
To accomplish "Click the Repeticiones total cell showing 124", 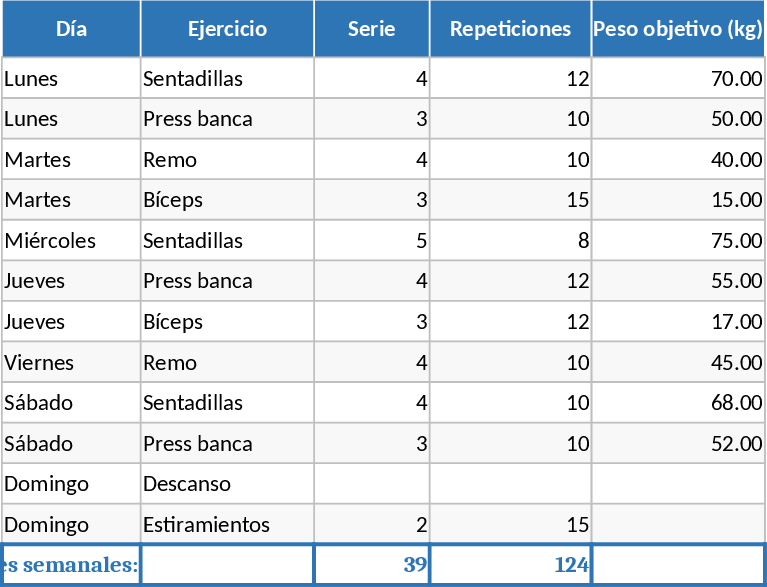I will tap(510, 565).
